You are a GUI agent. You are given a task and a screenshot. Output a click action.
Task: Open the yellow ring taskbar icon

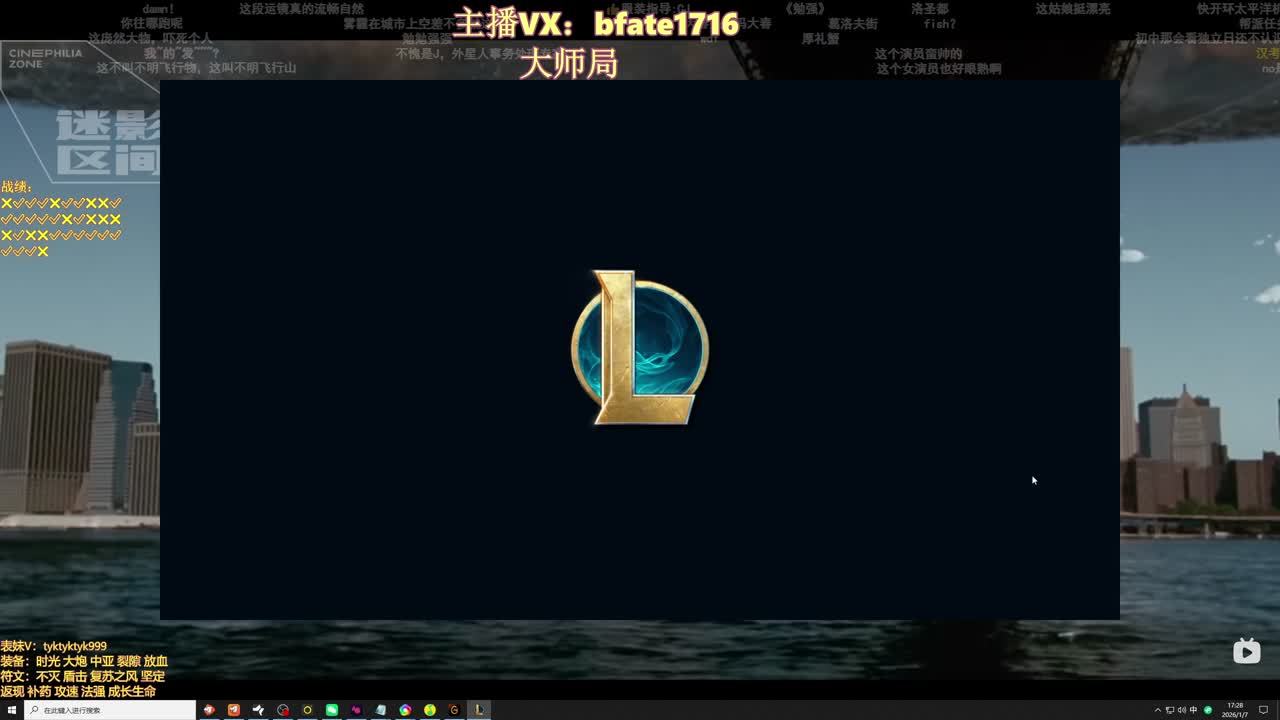pyautogui.click(x=307, y=710)
